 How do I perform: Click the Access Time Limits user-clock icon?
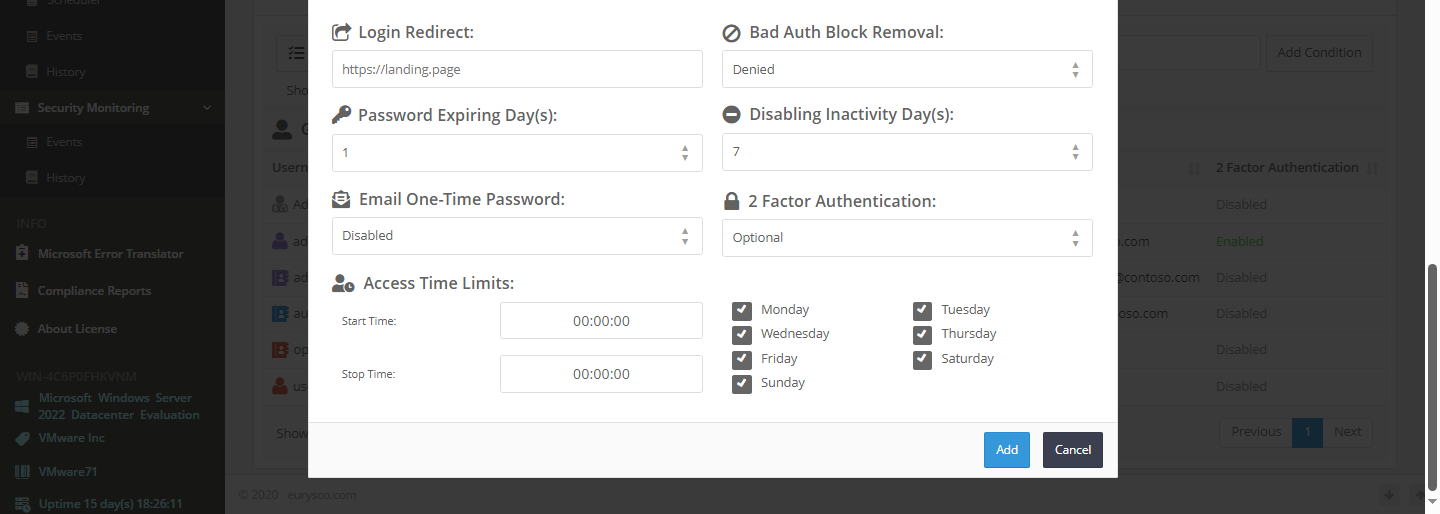pyautogui.click(x=343, y=283)
